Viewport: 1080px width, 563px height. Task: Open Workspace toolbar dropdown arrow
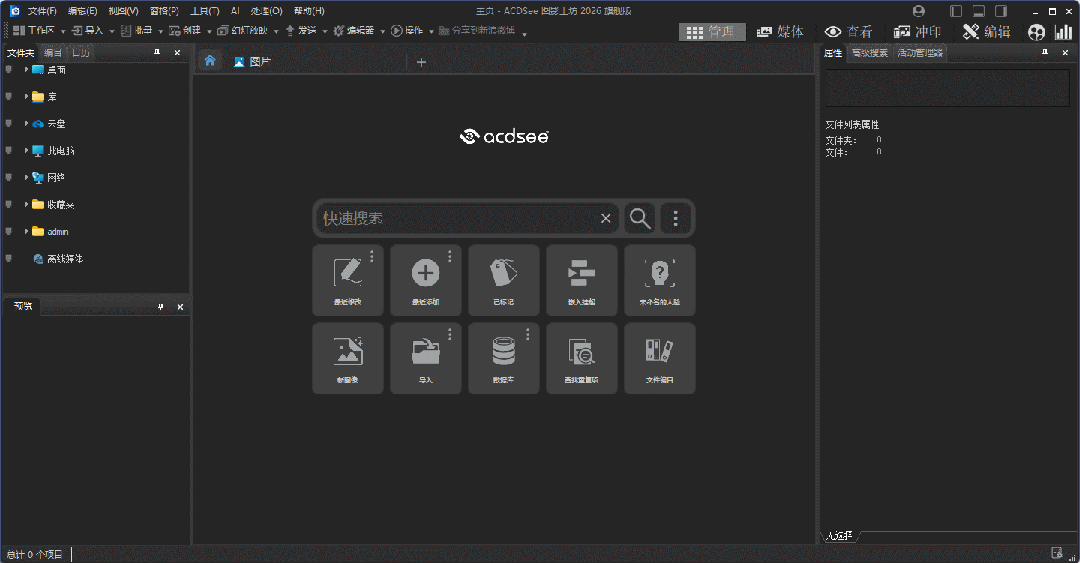(63, 32)
